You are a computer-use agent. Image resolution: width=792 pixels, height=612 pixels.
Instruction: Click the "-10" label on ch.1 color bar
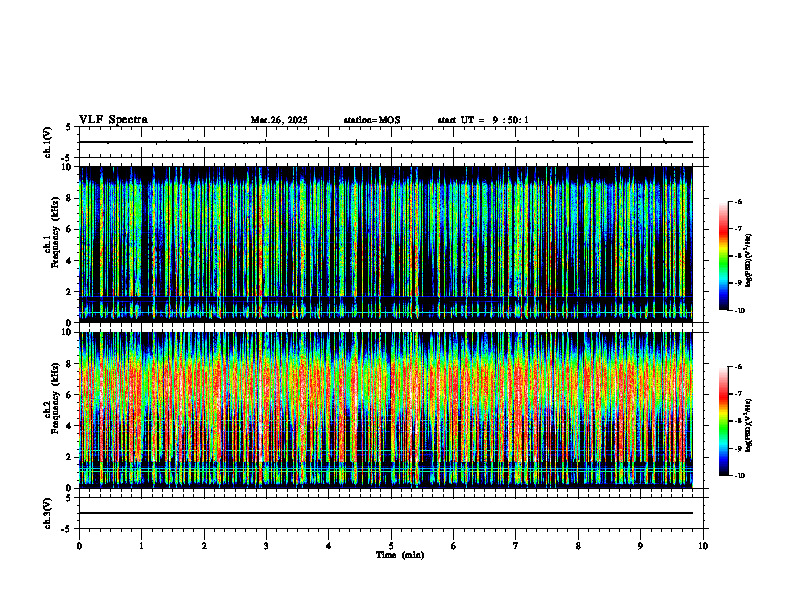coord(740,311)
